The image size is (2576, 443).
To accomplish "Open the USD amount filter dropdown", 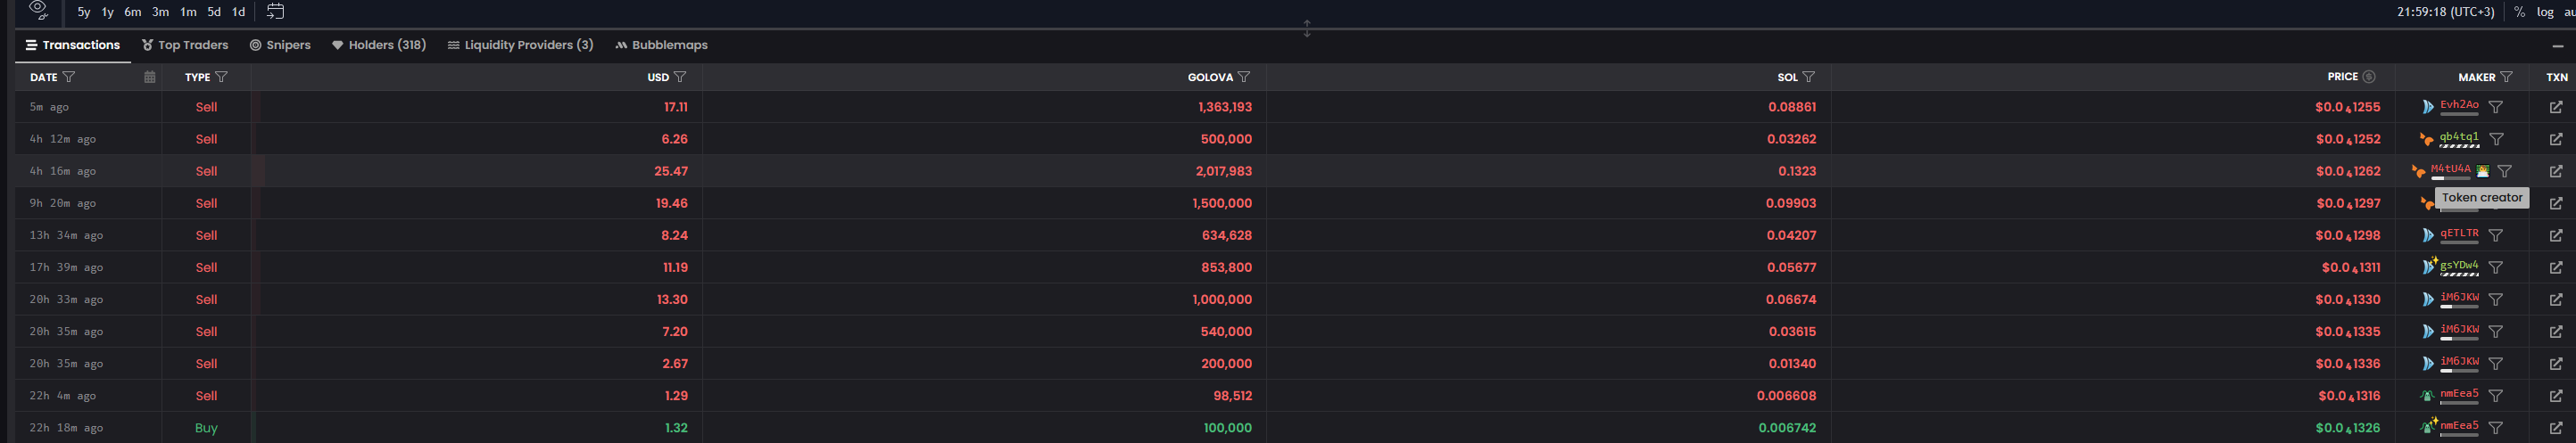I will [680, 77].
